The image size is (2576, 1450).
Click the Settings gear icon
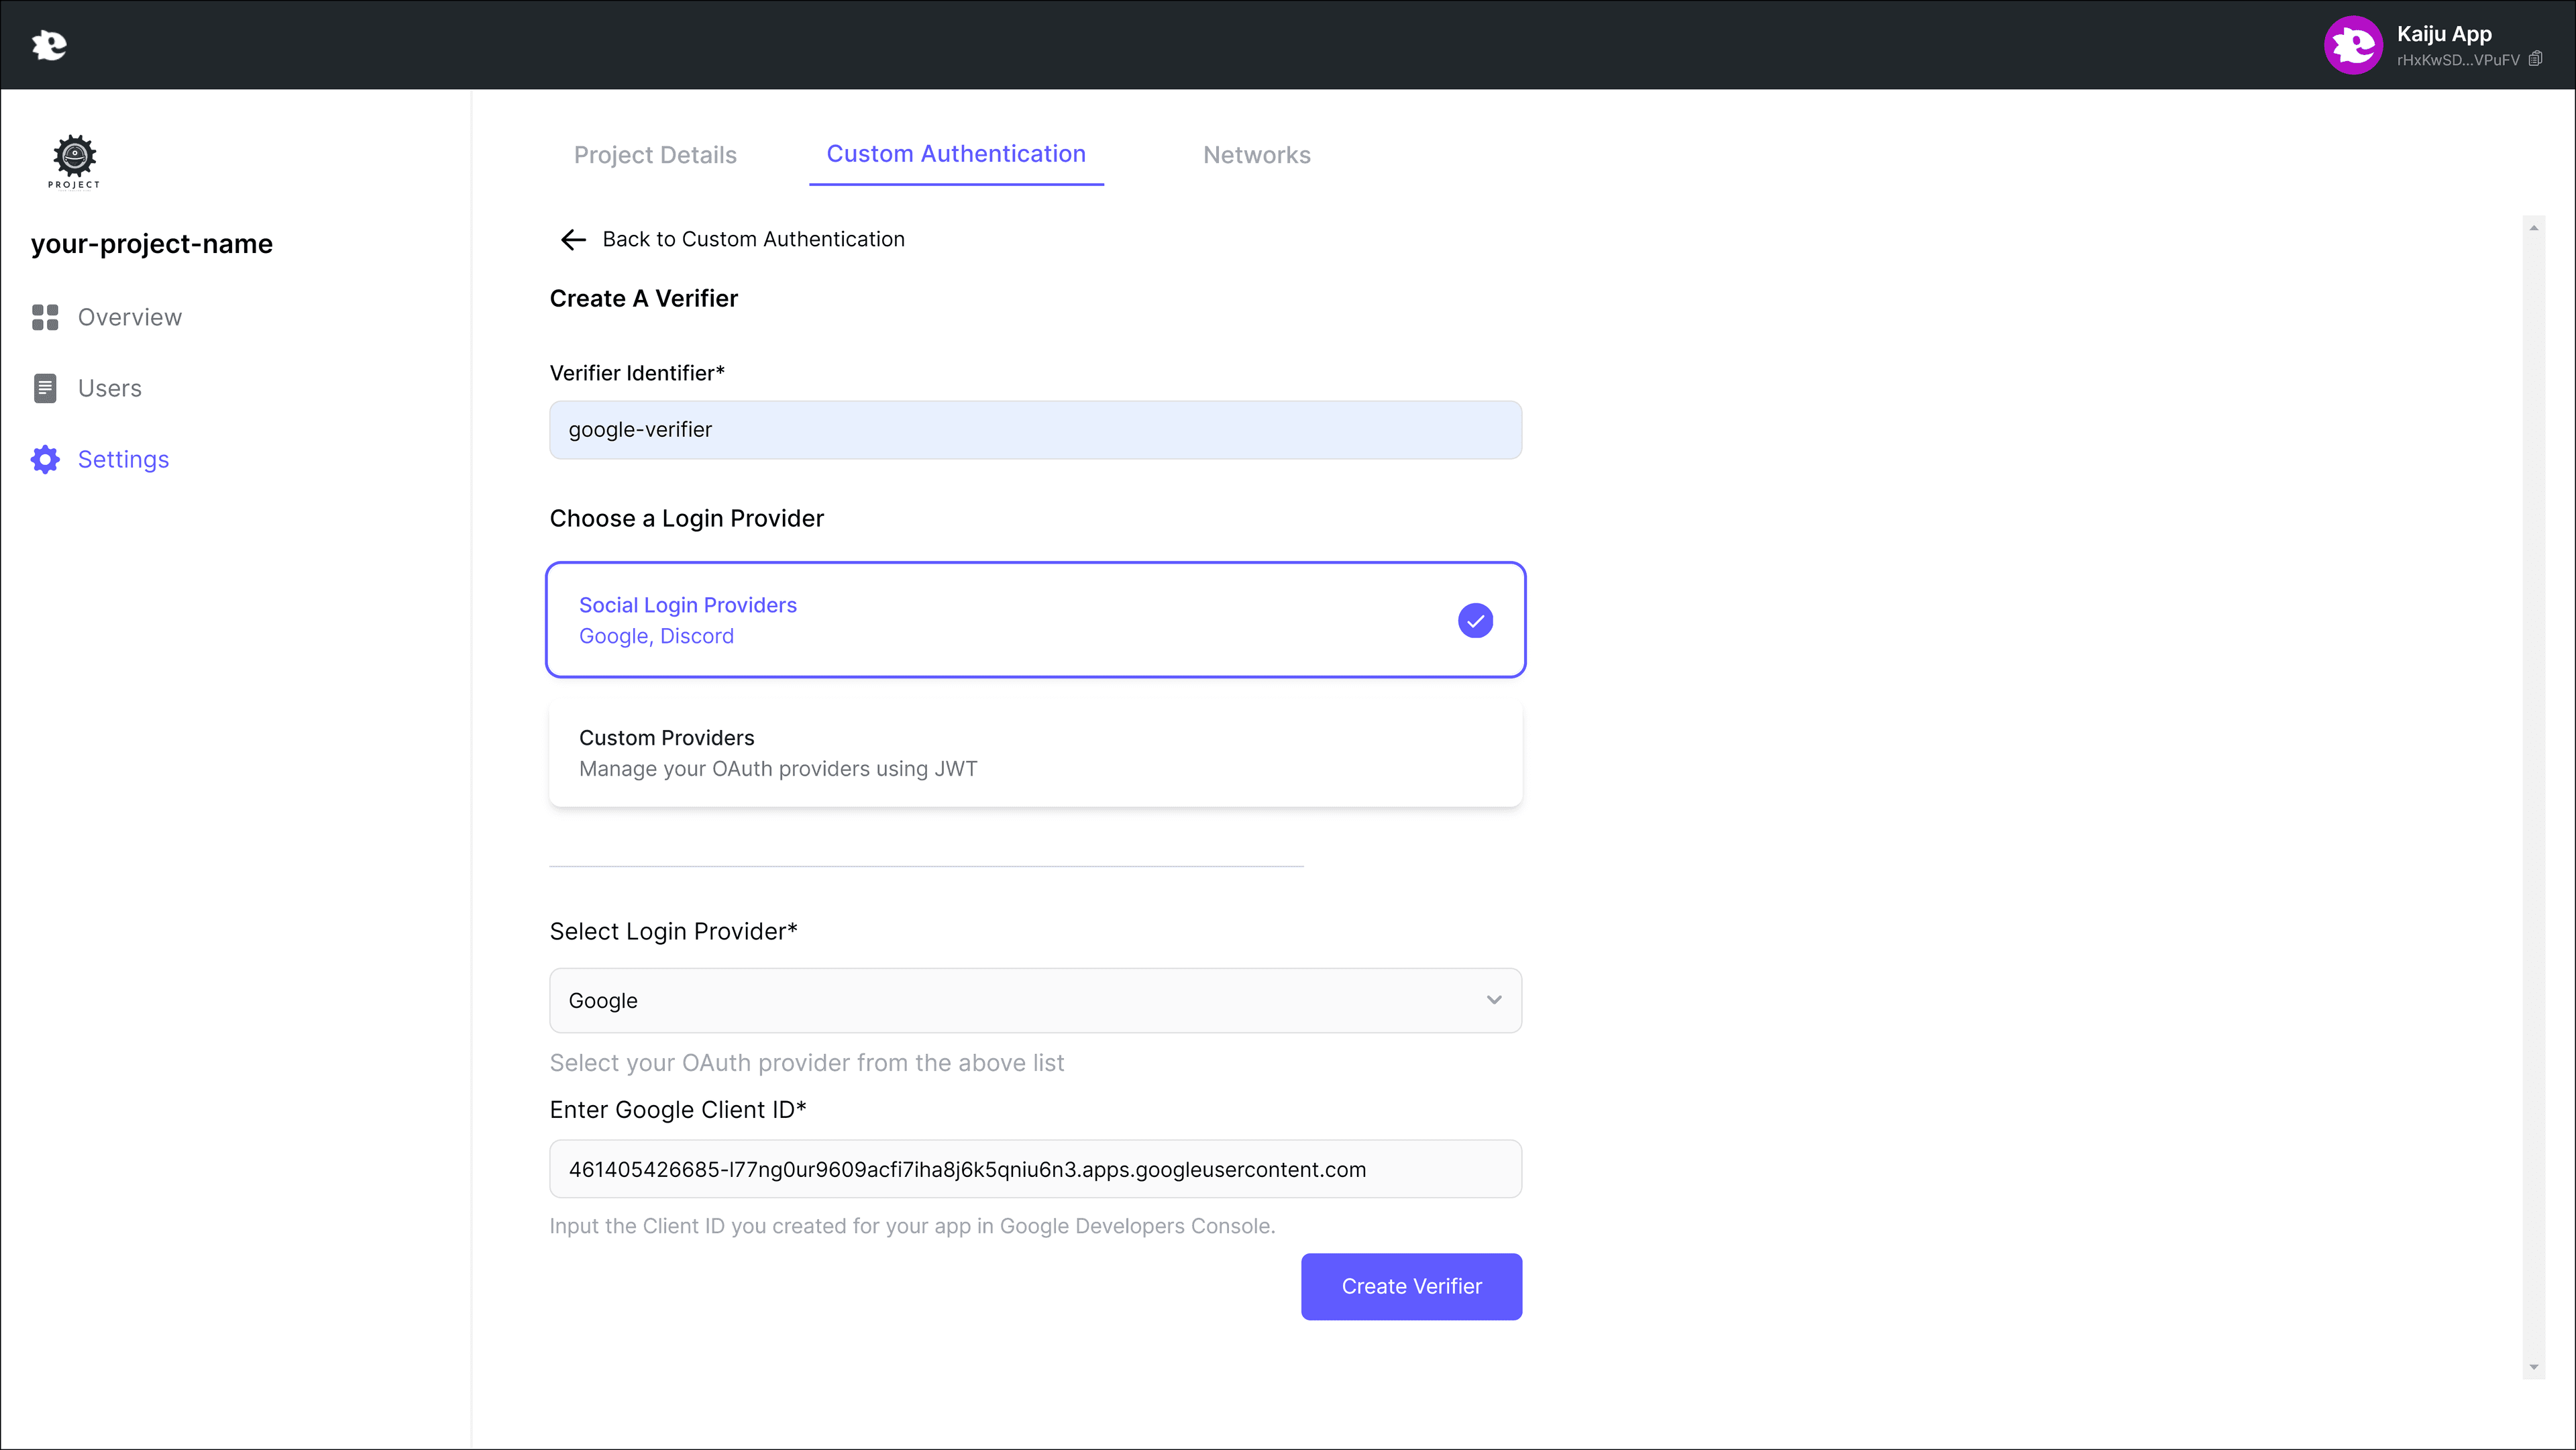45,459
